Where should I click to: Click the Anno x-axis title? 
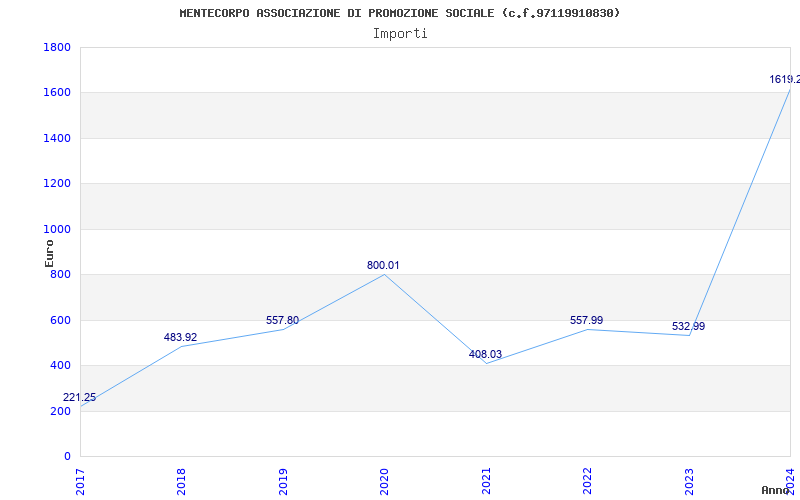pyautogui.click(x=776, y=490)
